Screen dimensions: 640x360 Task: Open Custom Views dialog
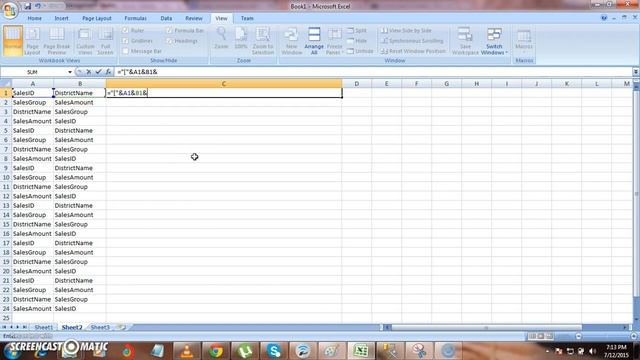pyautogui.click(x=85, y=40)
